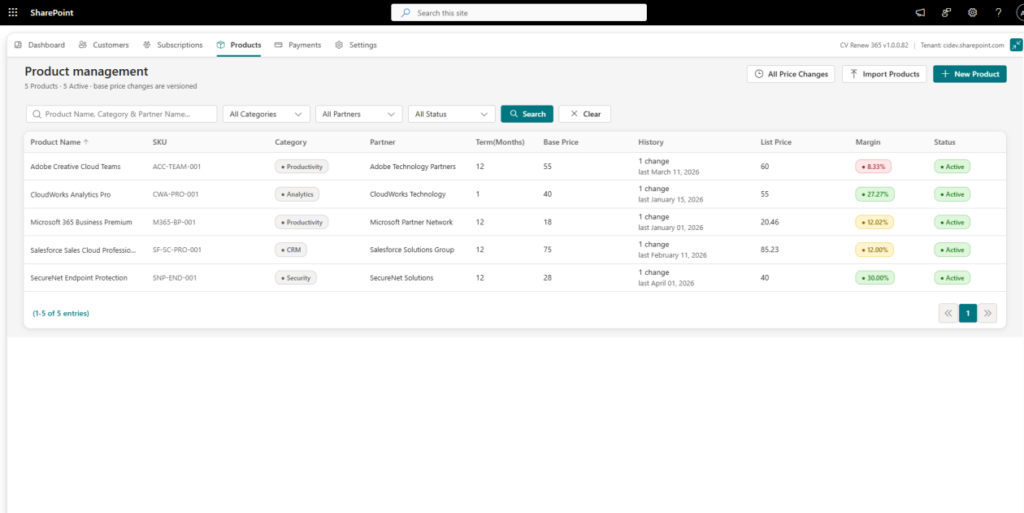Click the Security category tag
This screenshot has height=513, width=1024.
296,277
